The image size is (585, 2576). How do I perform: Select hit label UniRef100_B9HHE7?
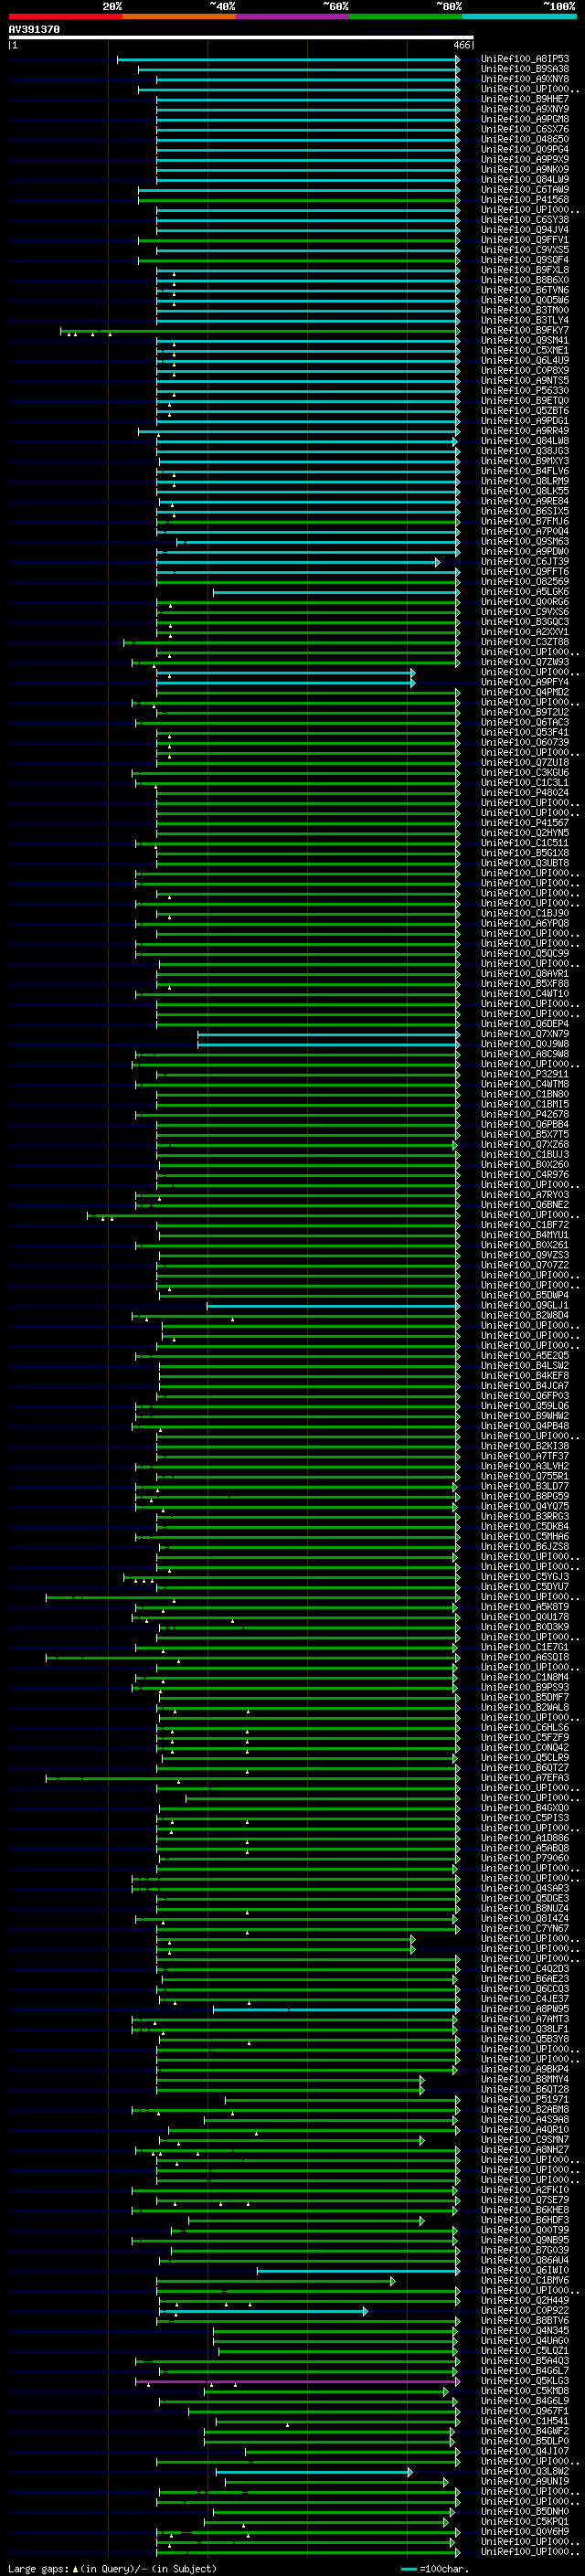tap(525, 99)
